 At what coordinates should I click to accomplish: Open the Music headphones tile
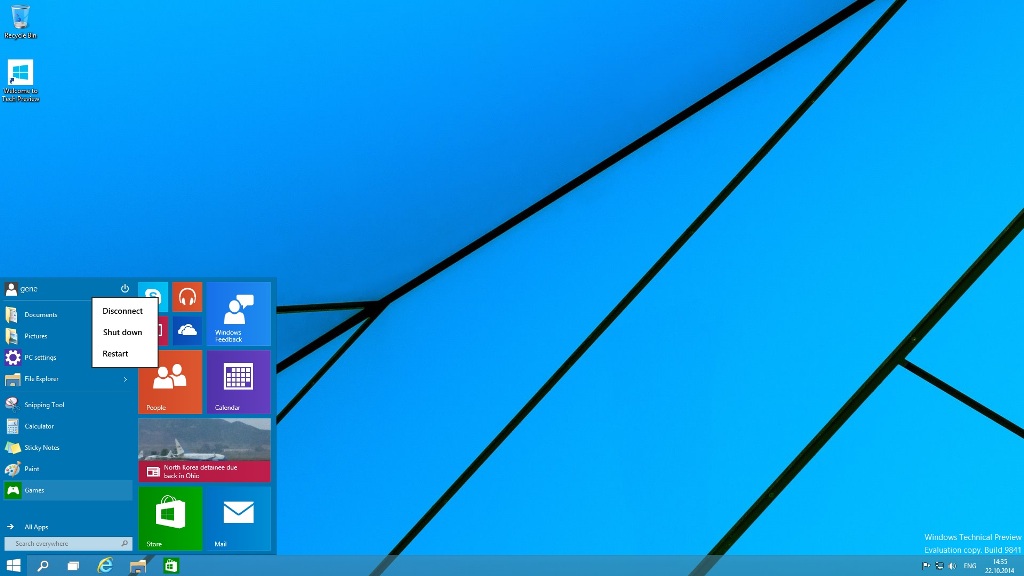pyautogui.click(x=187, y=296)
